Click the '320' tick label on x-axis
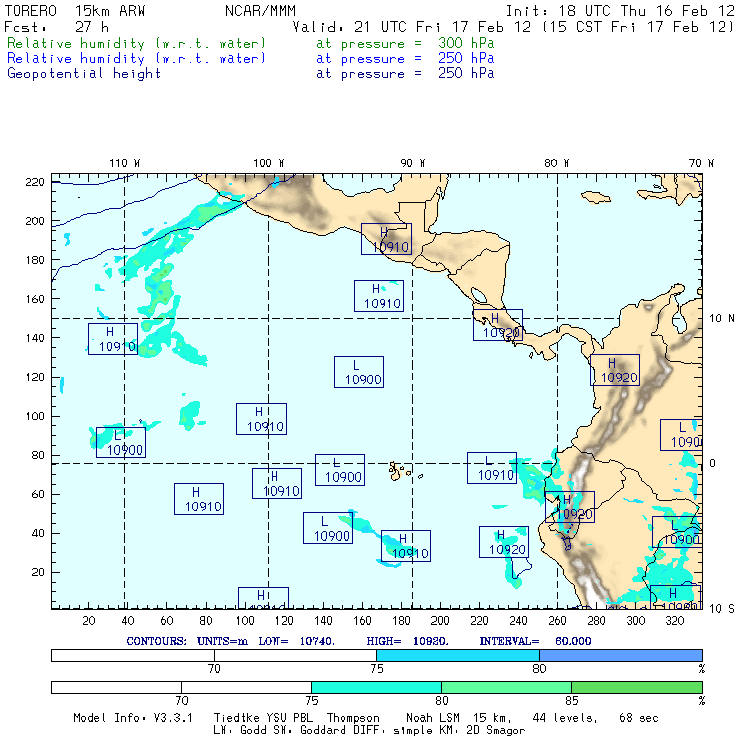 [x=674, y=621]
